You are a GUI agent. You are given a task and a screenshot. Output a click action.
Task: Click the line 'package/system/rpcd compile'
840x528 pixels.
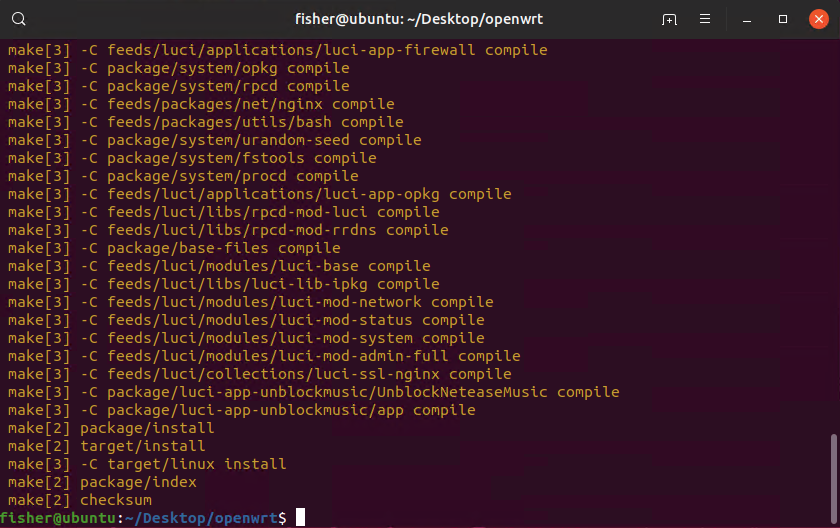click(178, 86)
